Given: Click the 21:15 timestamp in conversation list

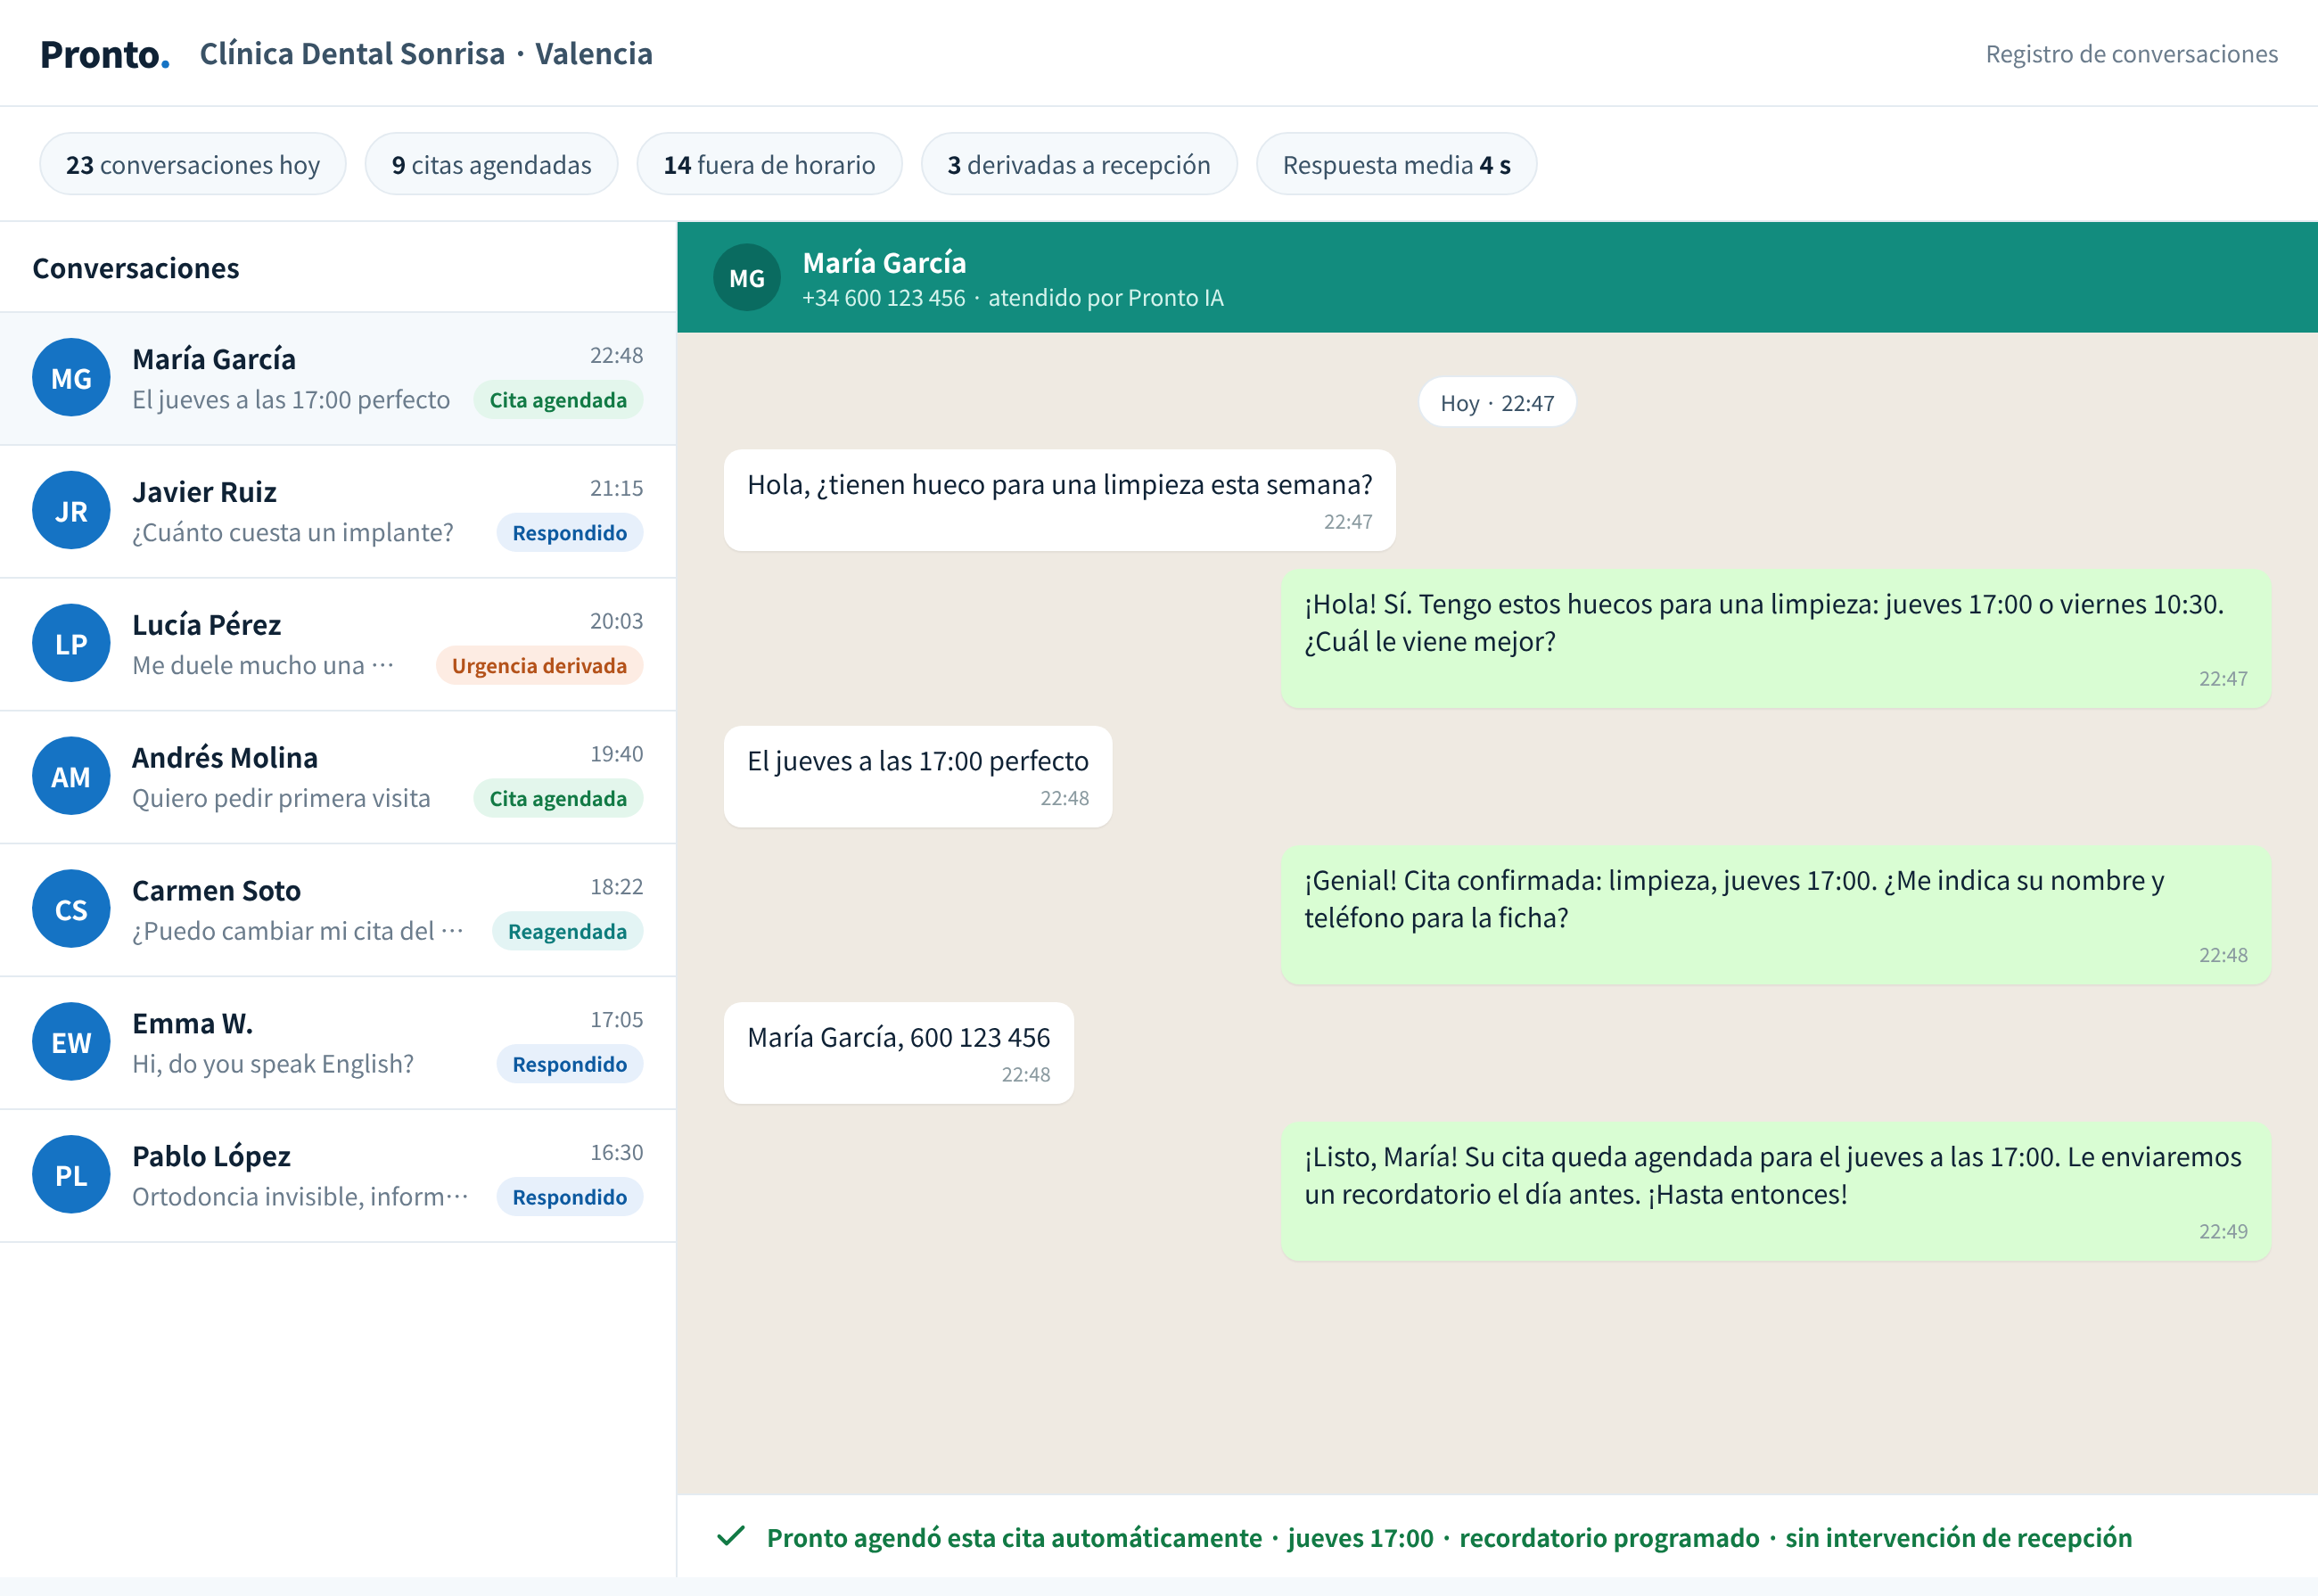Looking at the screenshot, I should tap(616, 488).
